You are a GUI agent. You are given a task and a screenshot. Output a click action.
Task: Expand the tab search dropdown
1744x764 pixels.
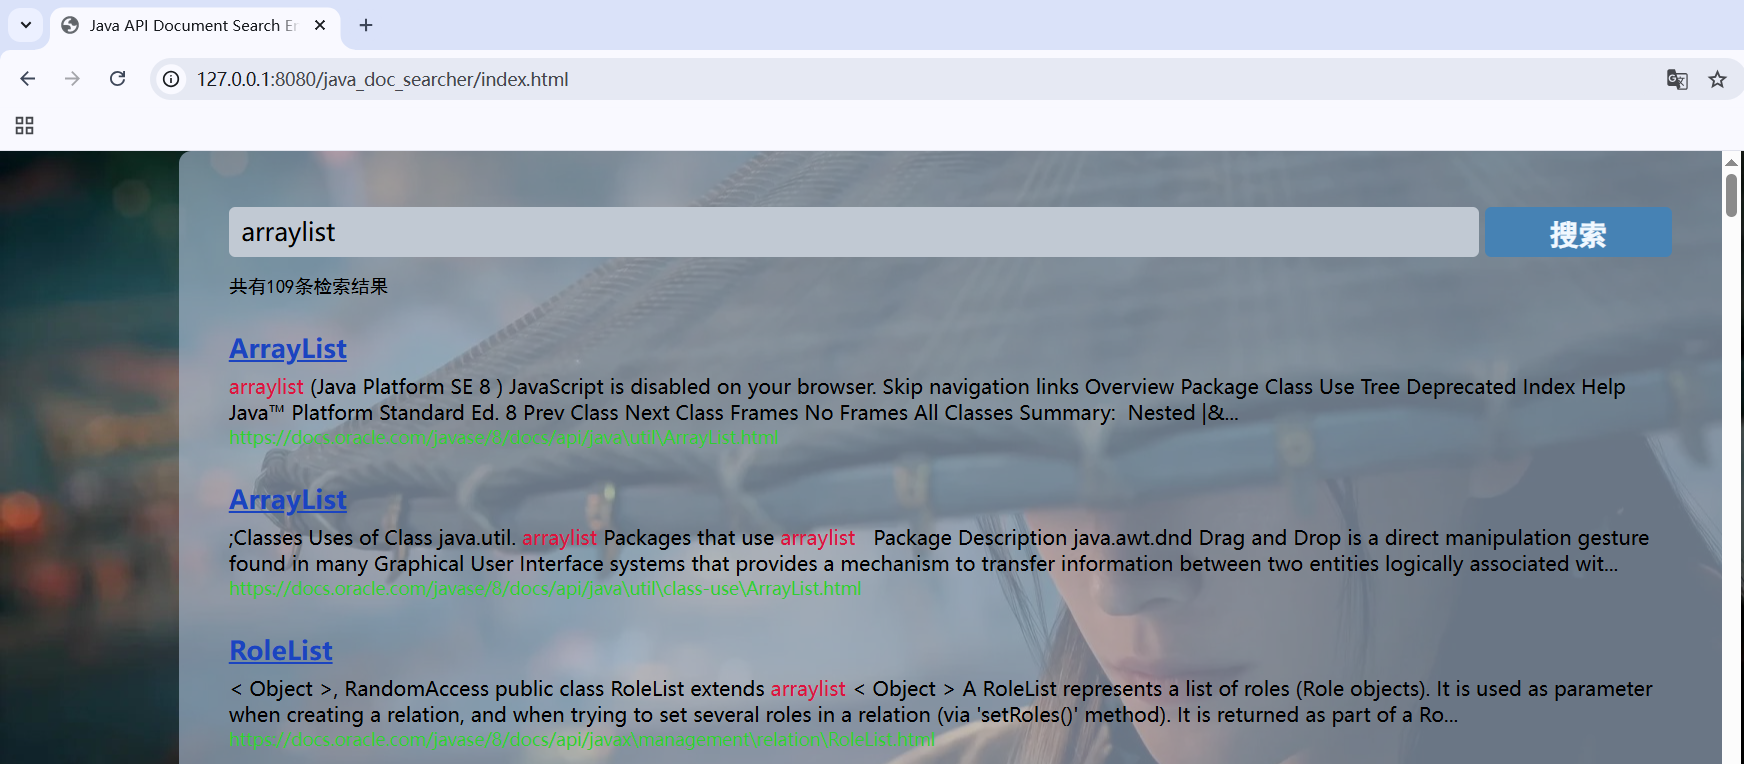[x=26, y=25]
